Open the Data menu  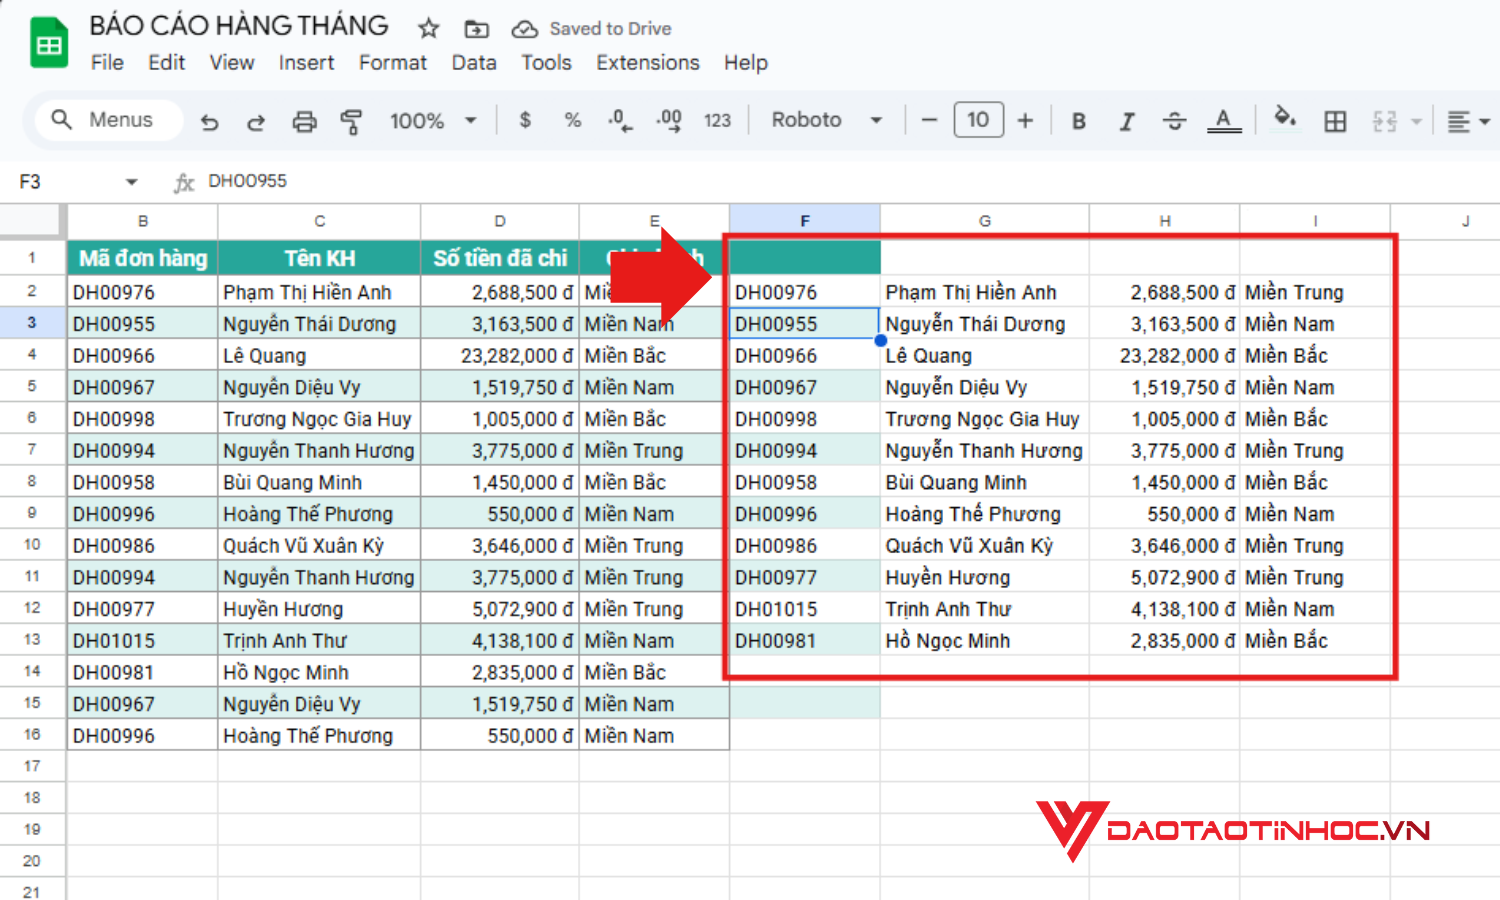coord(474,62)
